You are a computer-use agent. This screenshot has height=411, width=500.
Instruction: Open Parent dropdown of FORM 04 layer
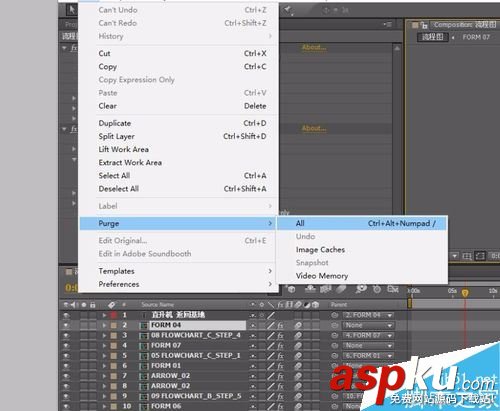[x=368, y=325]
